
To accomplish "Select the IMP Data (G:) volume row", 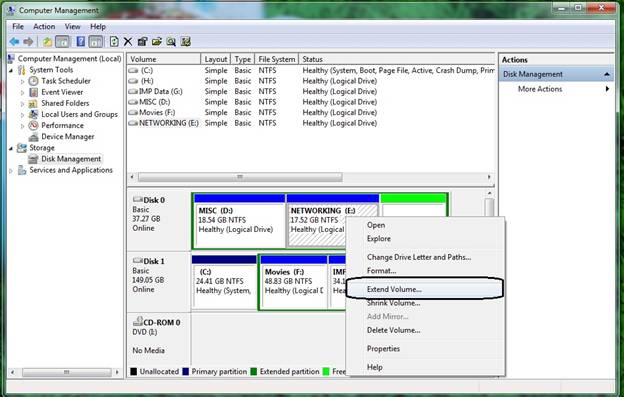I will [x=311, y=91].
